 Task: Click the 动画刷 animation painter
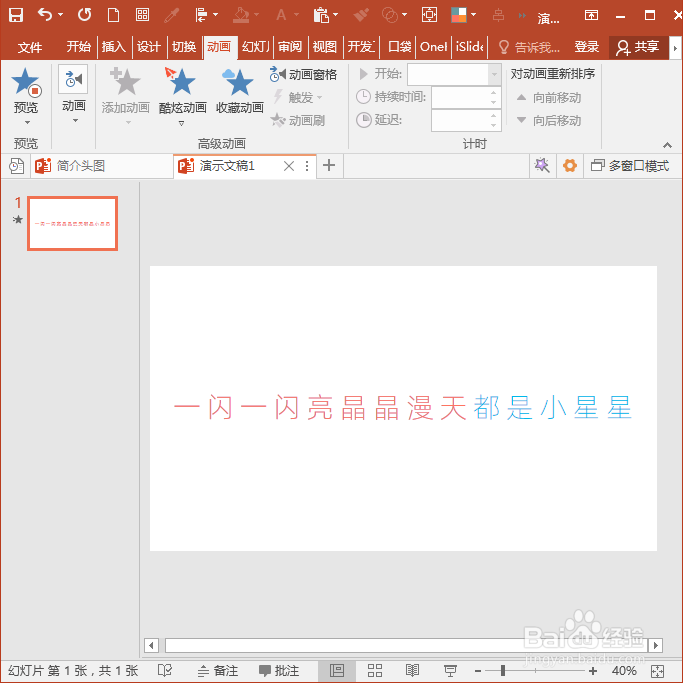pos(297,120)
